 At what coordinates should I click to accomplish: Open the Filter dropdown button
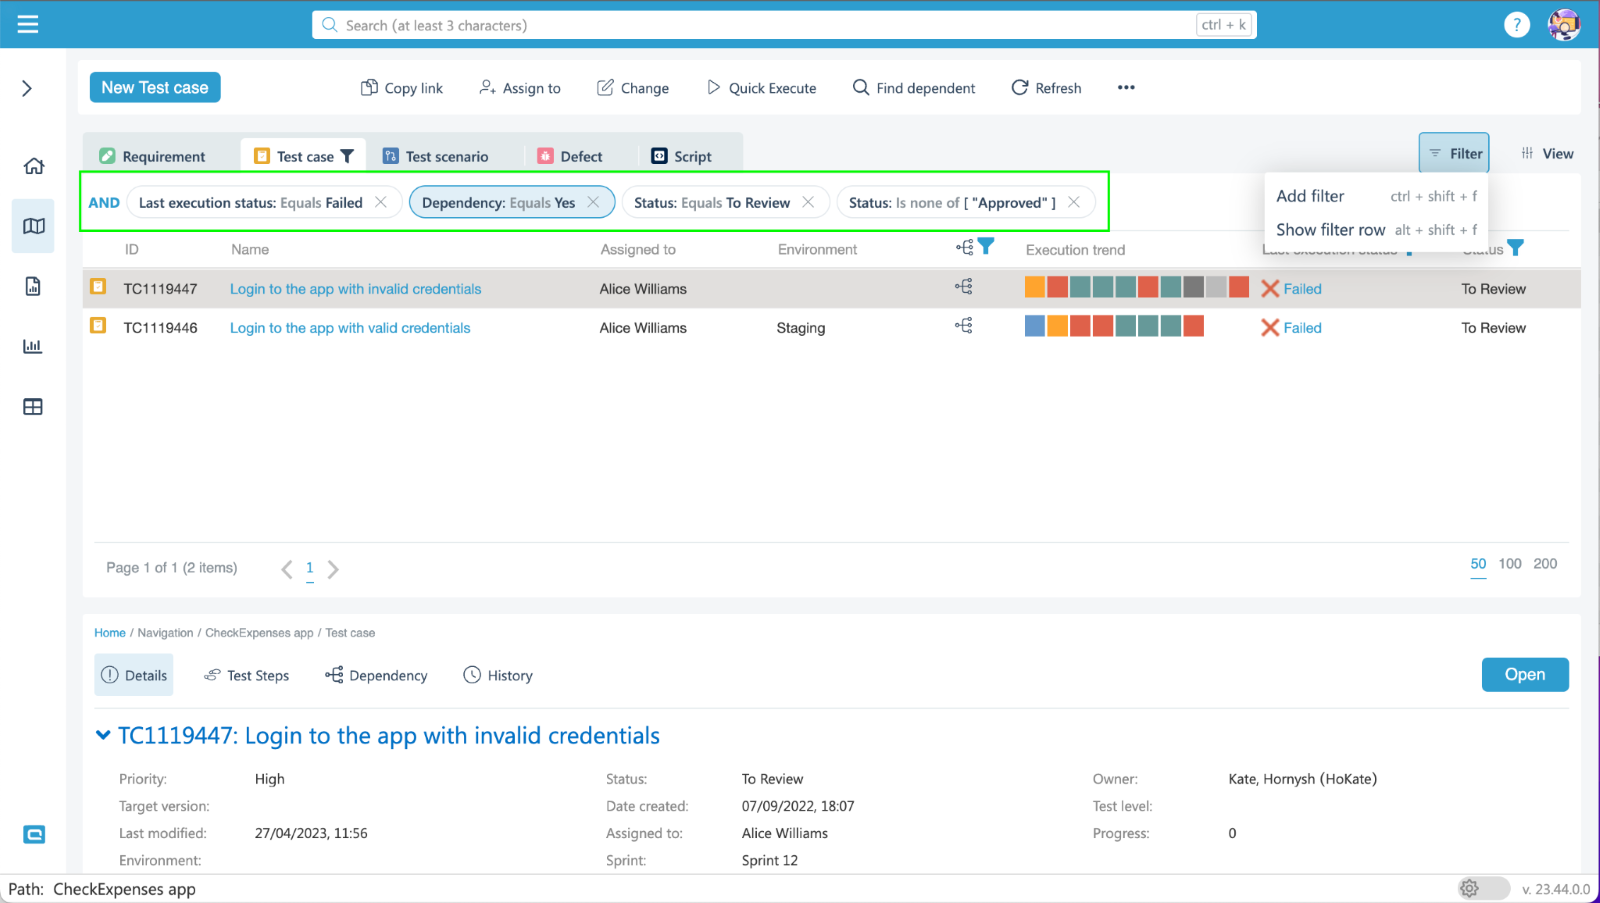click(x=1454, y=153)
